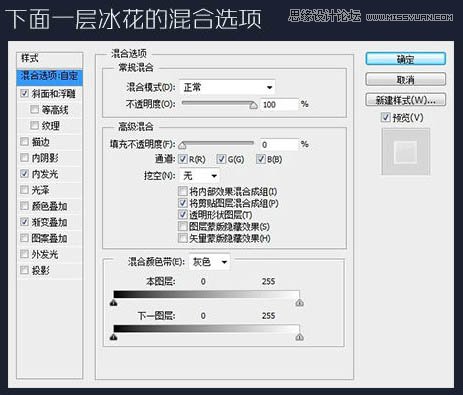Screen dimensions: 463x395
Task: Uncheck the 内发光 checkbox
Action: (24, 174)
